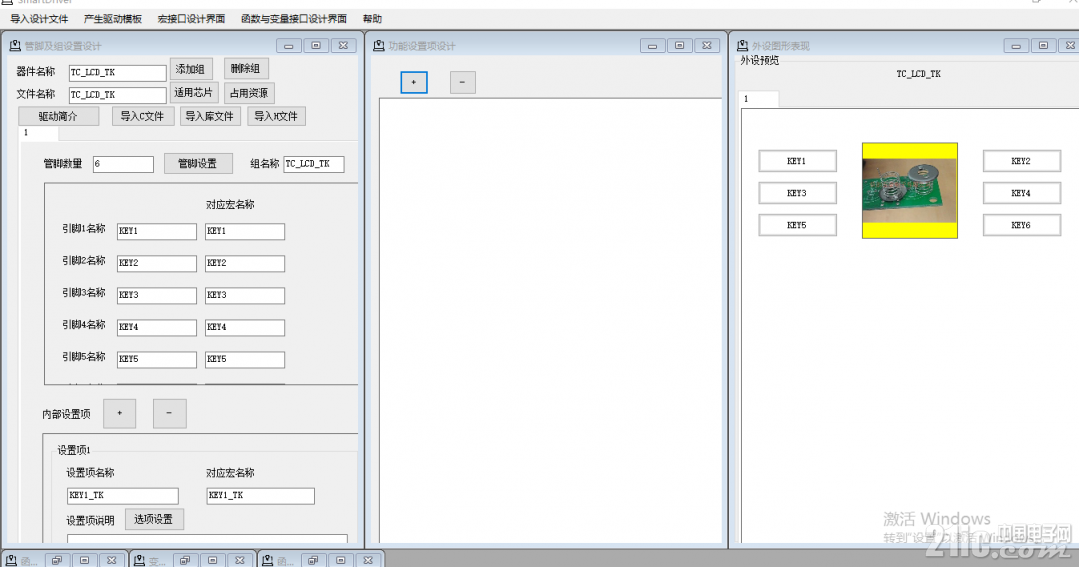The image size is (1079, 567).
Task: Click the minus button beside 内部设置项
Action: click(169, 414)
